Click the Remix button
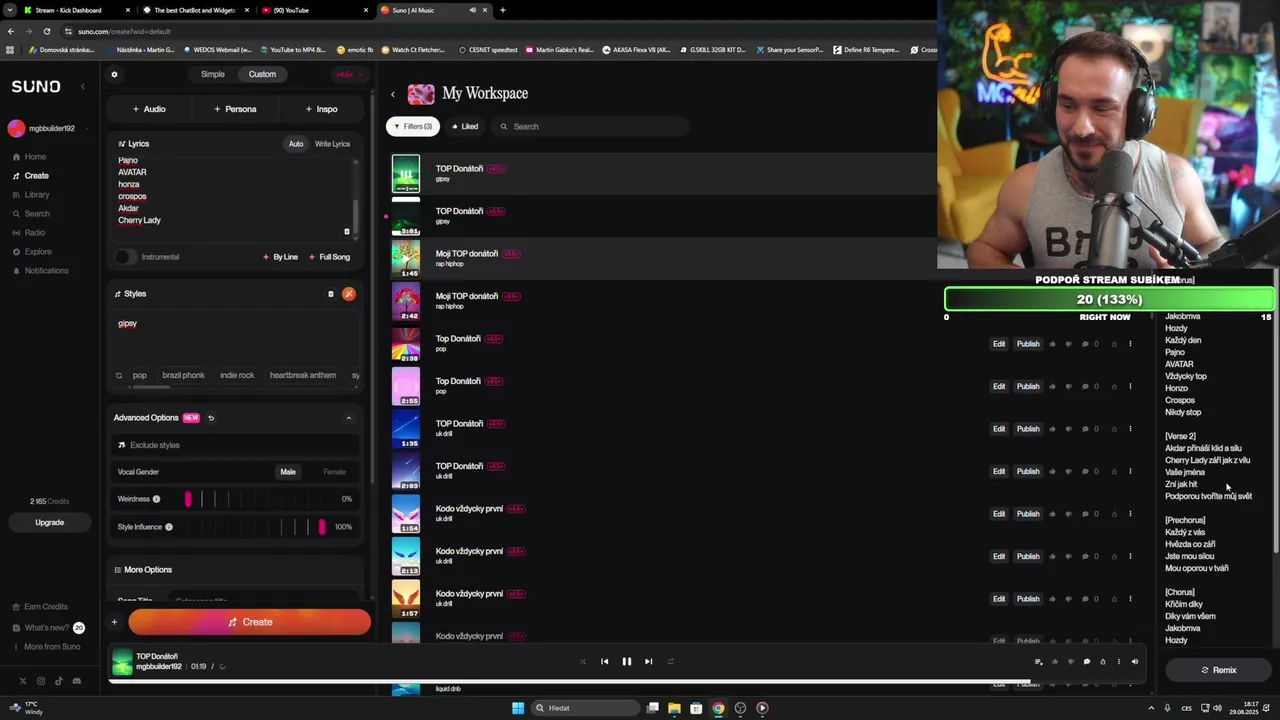Image resolution: width=1280 pixels, height=720 pixels. coord(1218,670)
